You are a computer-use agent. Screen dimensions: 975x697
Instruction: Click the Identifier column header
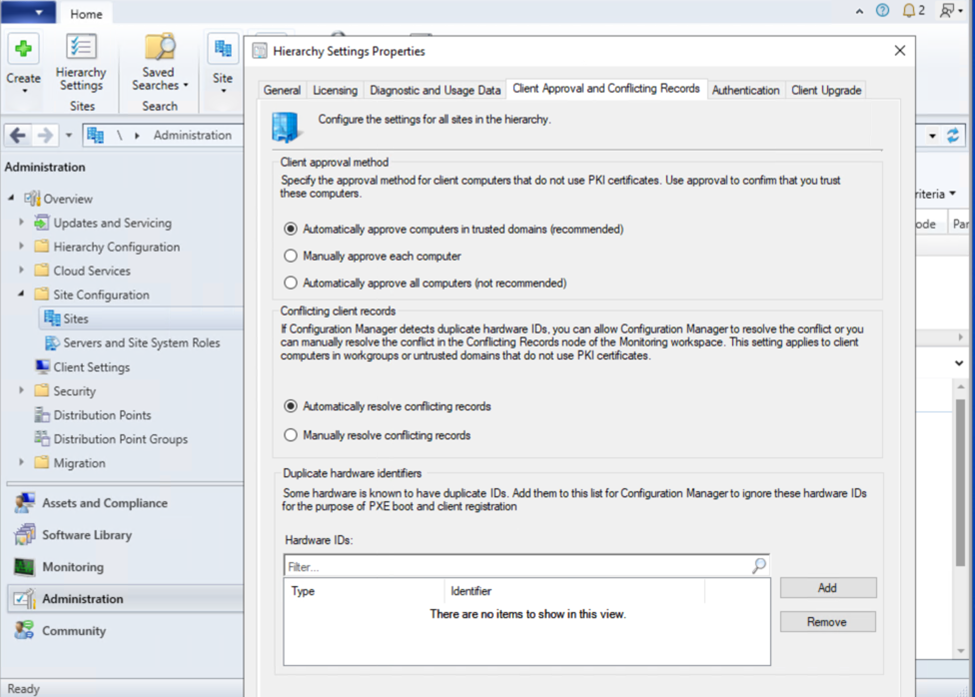575,591
